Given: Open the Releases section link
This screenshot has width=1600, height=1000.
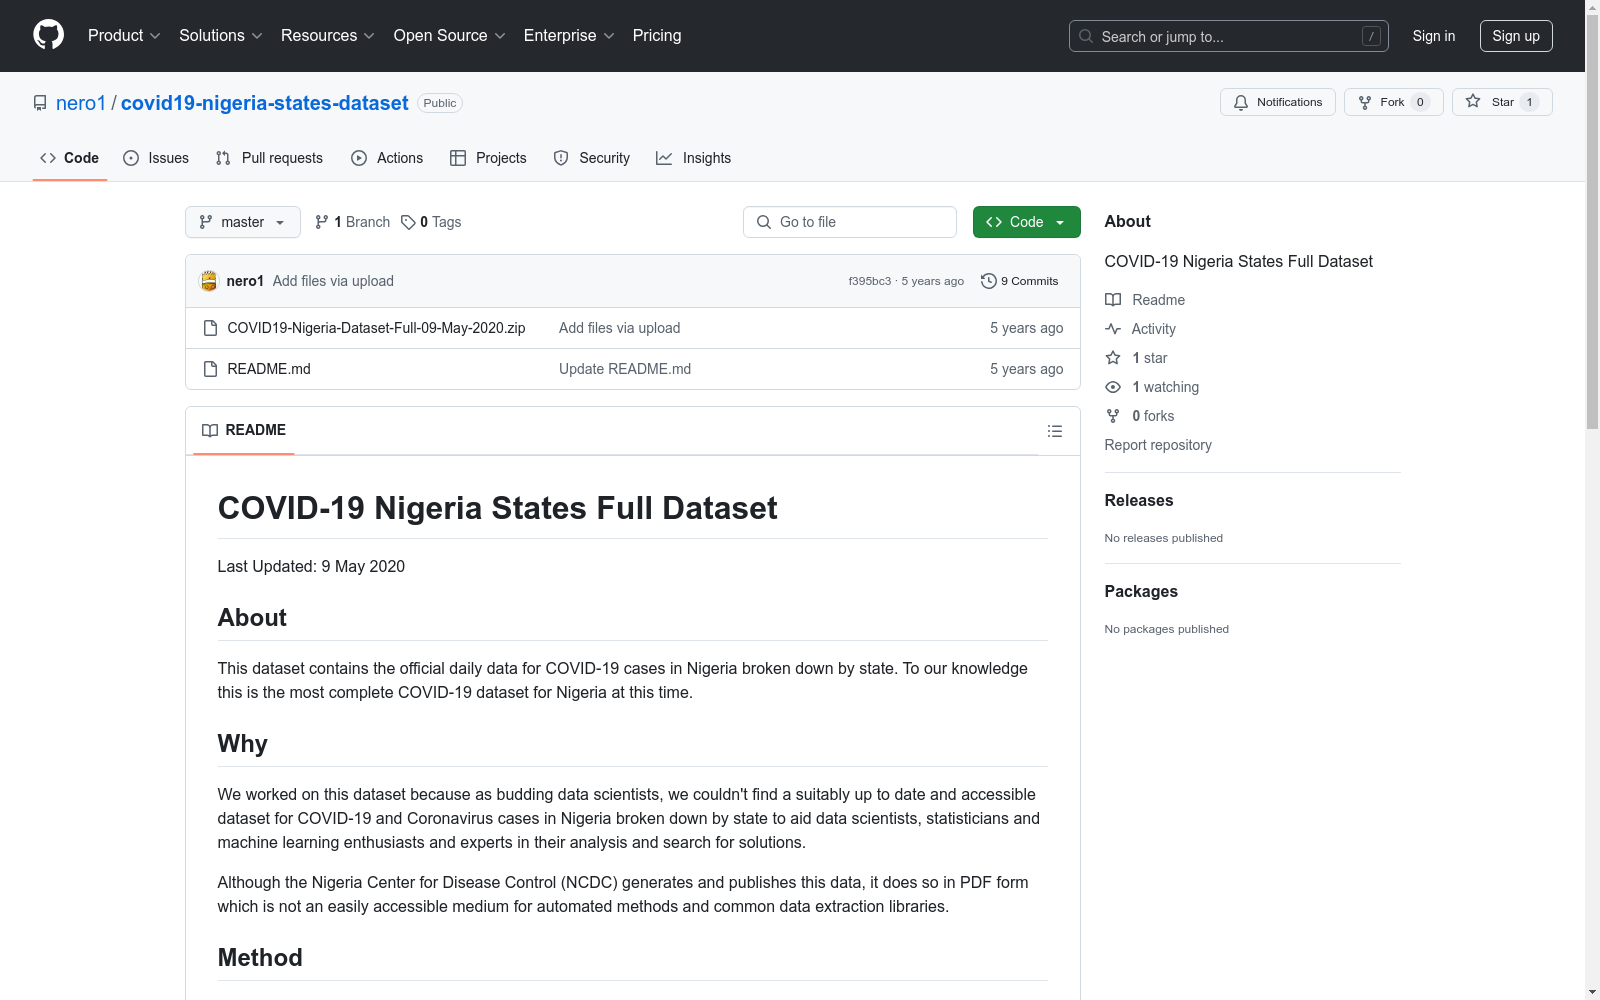Looking at the screenshot, I should (x=1139, y=500).
